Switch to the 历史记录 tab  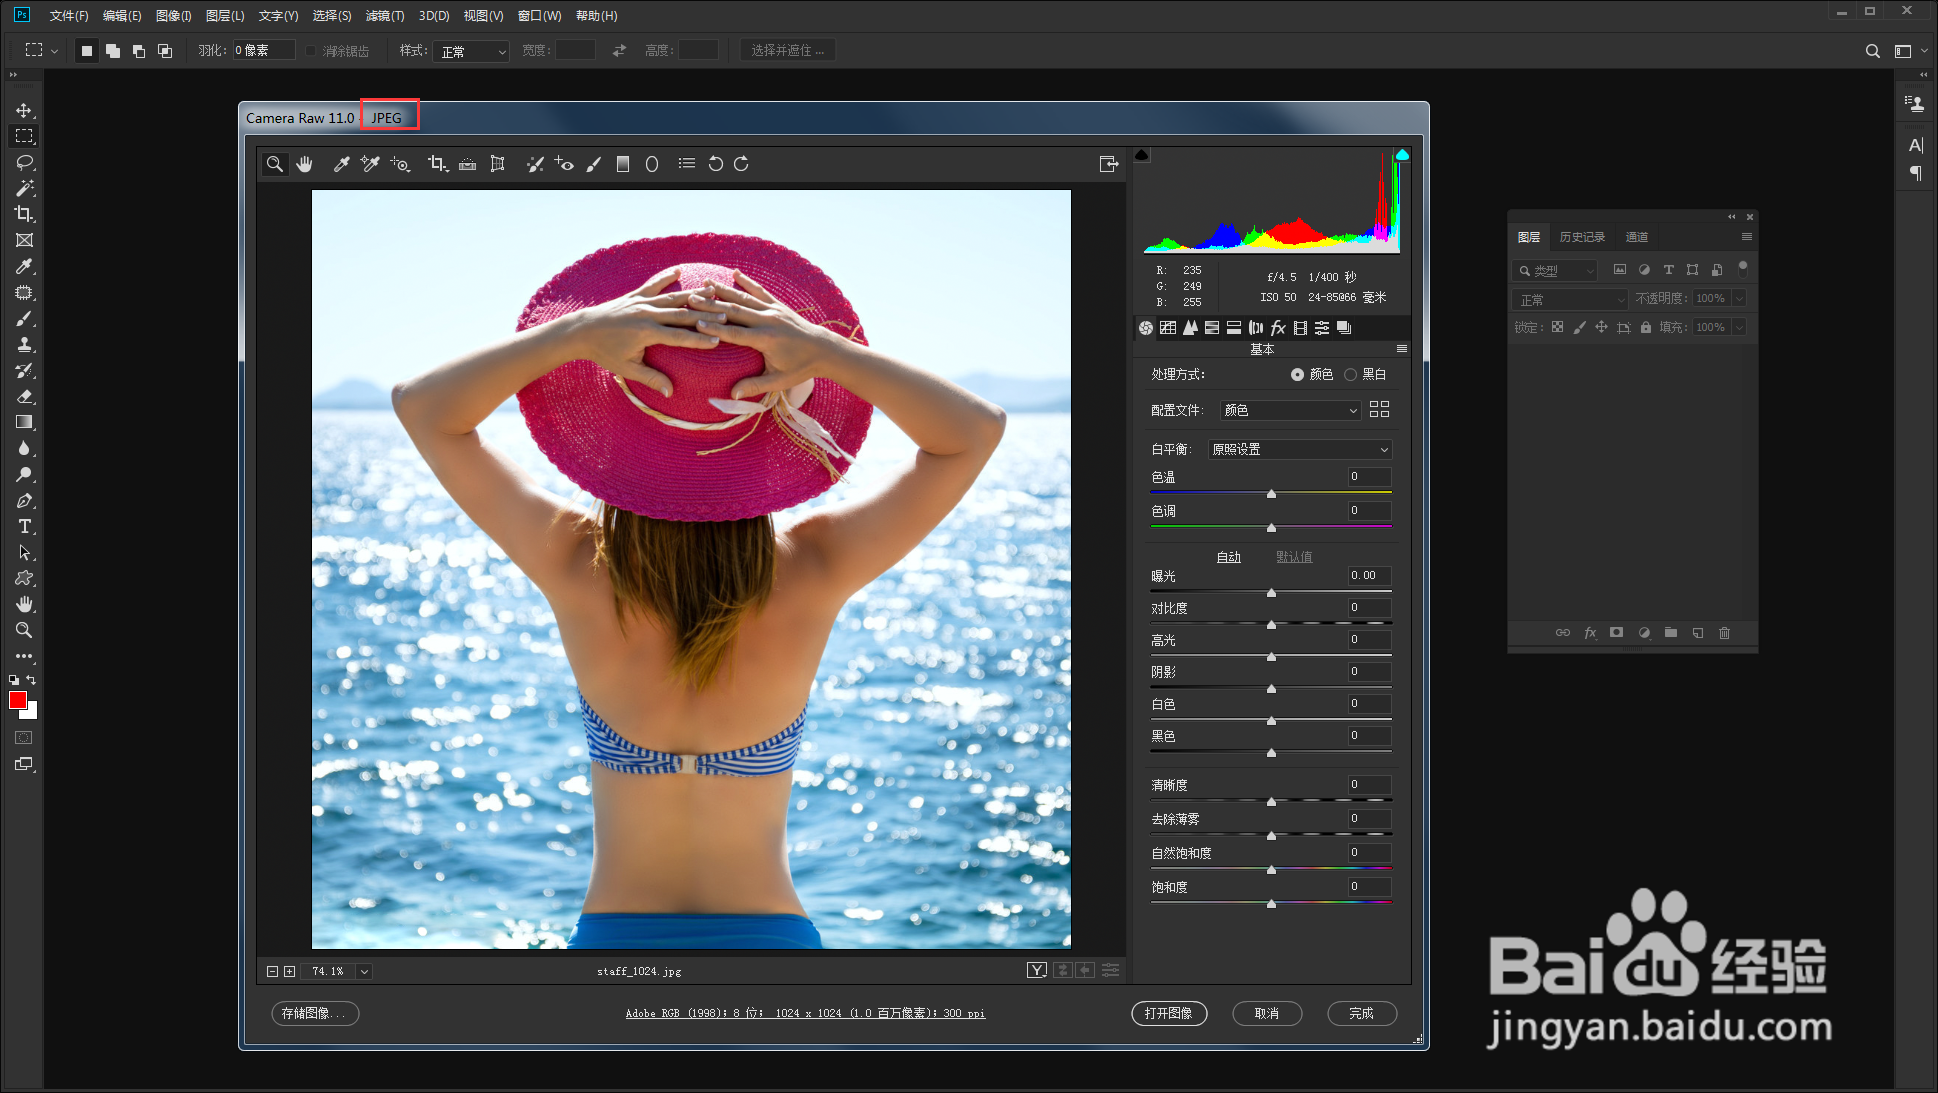1581,237
